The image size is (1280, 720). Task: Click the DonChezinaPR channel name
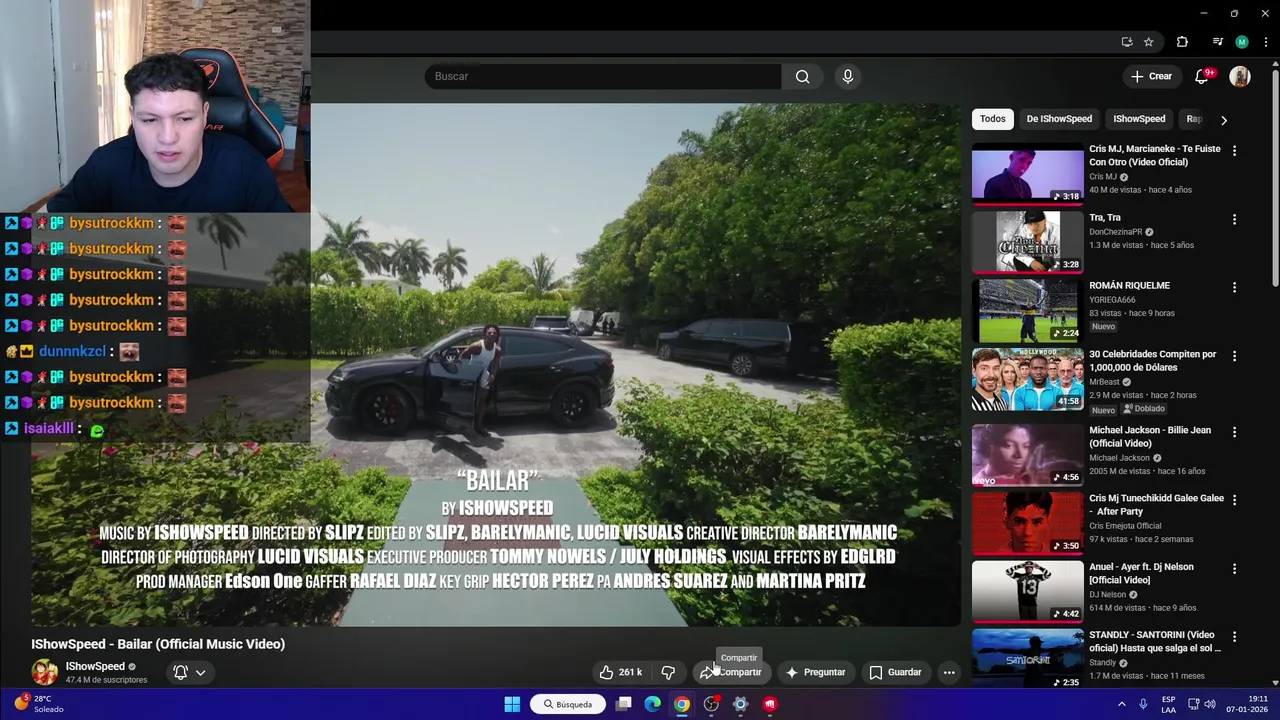[1115, 232]
